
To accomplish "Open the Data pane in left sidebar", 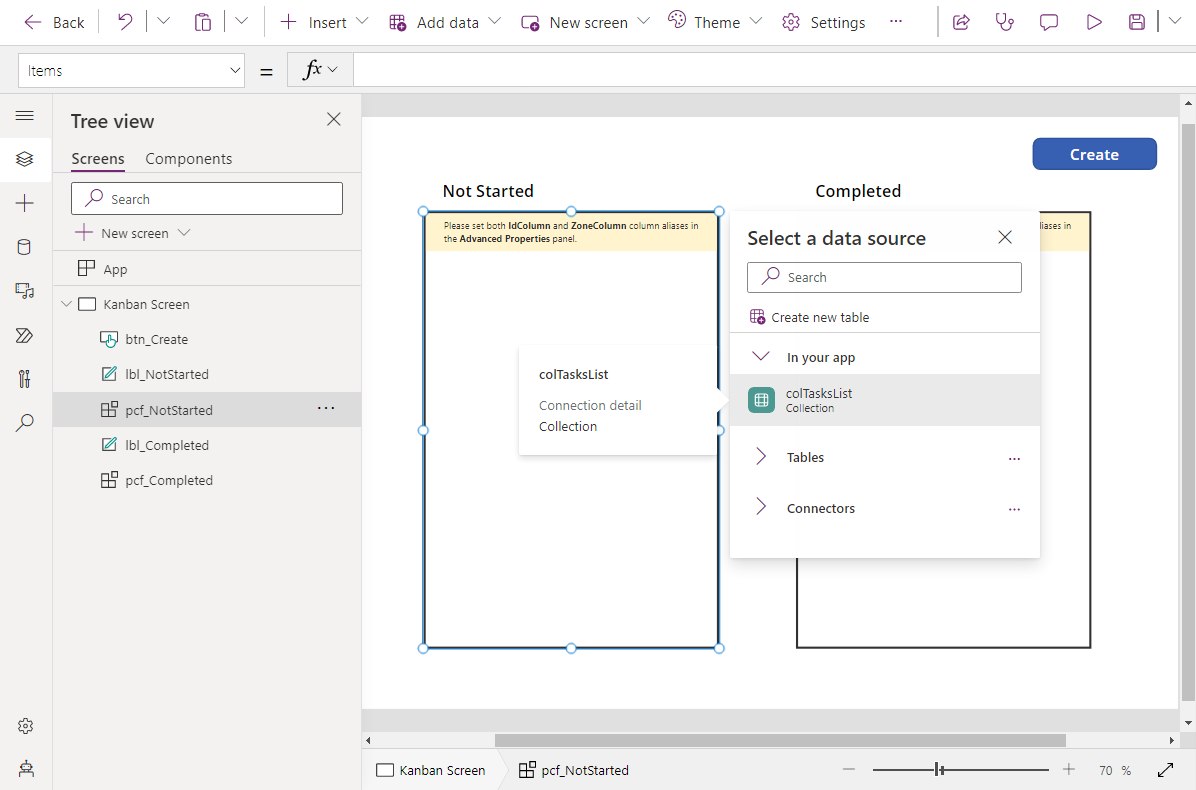I will point(25,247).
